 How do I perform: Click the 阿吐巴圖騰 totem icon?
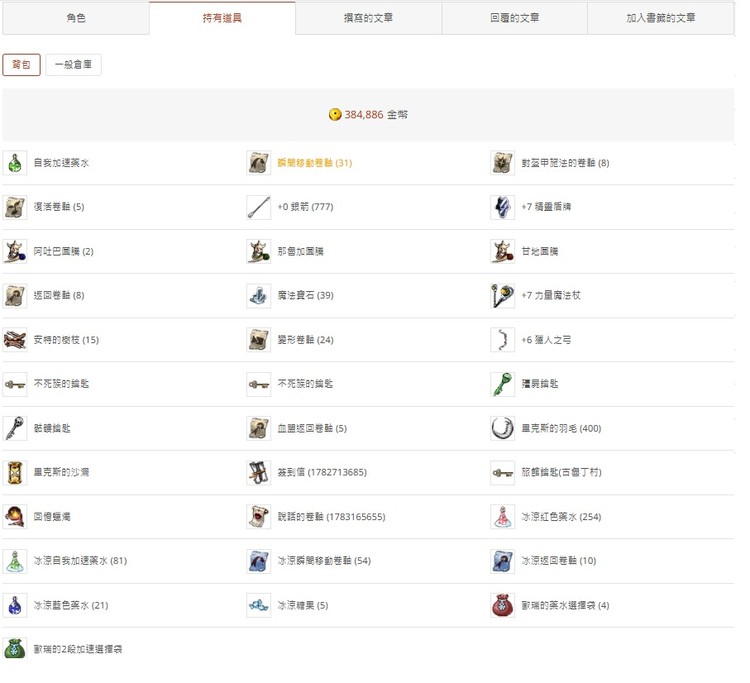(15, 252)
